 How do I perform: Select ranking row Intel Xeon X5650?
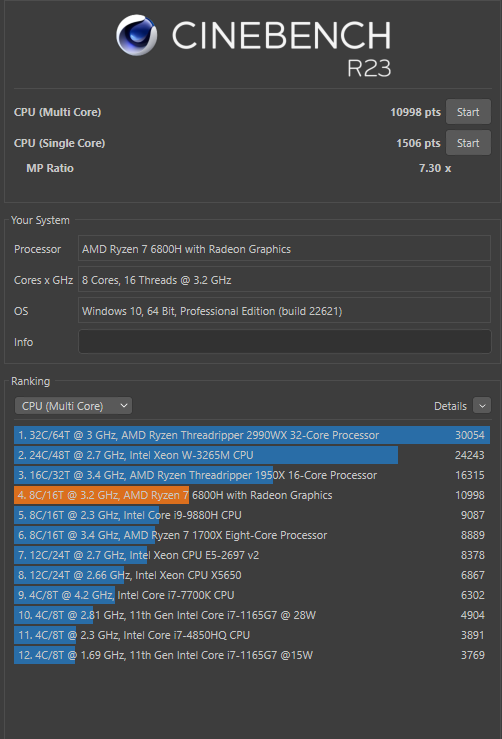tap(252, 575)
